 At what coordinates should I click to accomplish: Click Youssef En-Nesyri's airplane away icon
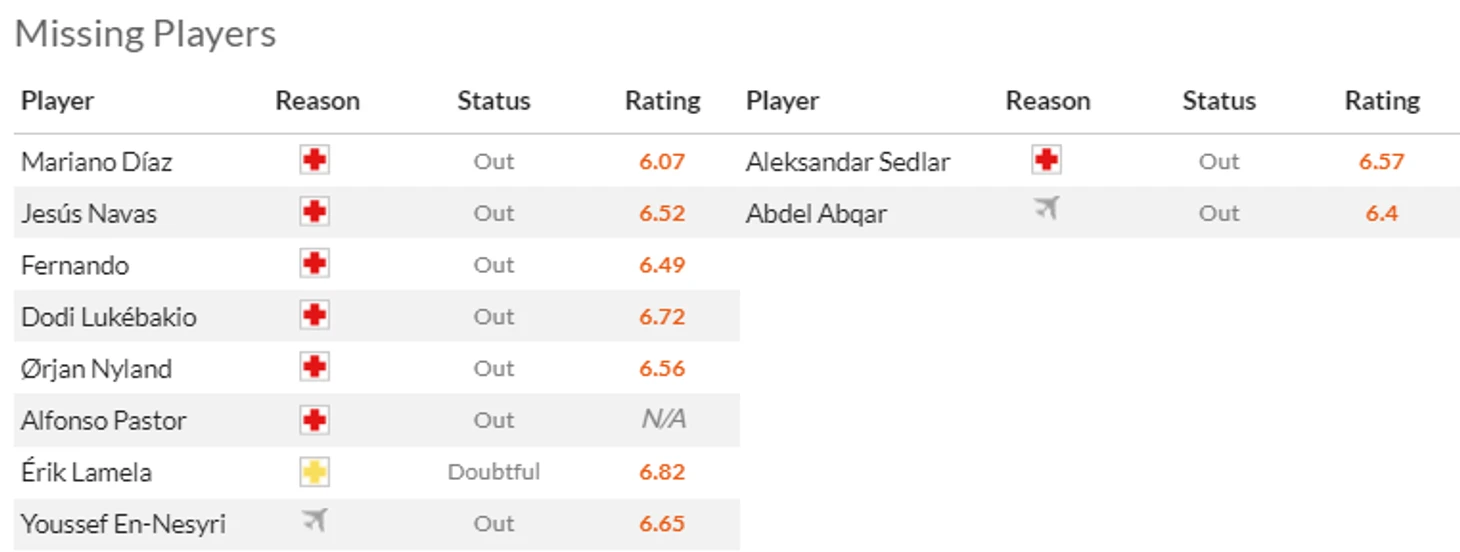(x=314, y=520)
